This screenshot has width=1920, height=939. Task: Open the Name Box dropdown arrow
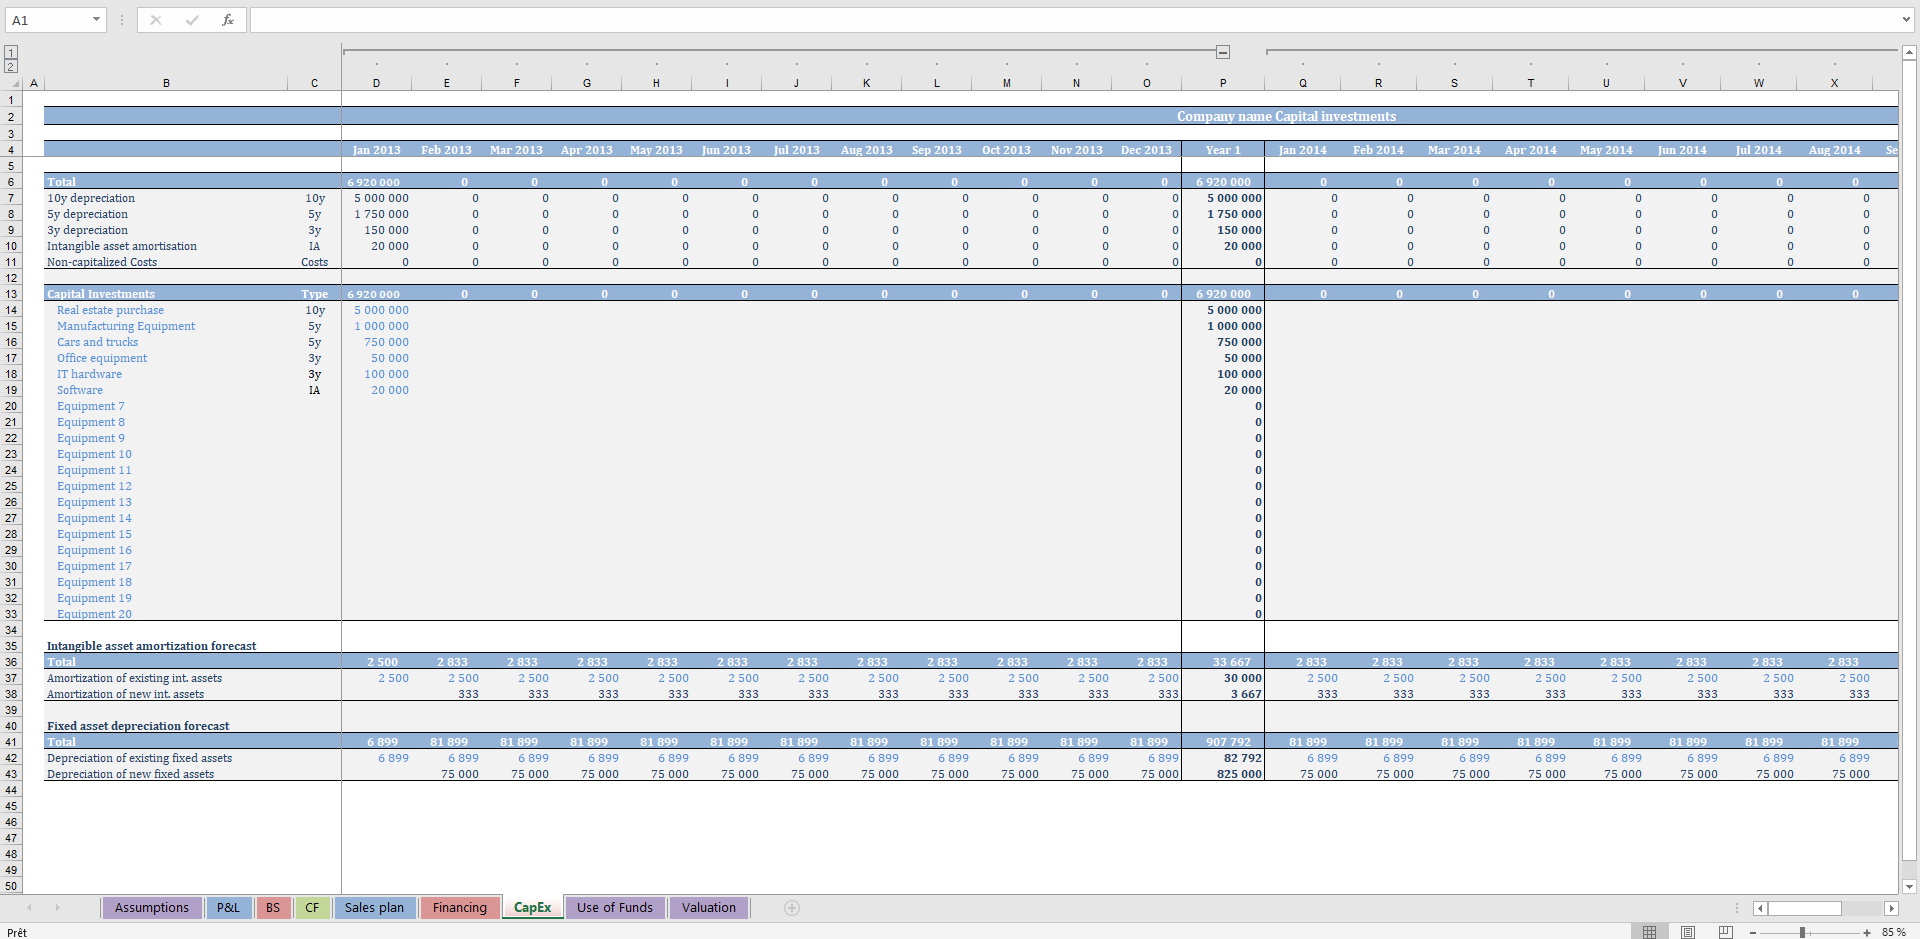tap(96, 20)
